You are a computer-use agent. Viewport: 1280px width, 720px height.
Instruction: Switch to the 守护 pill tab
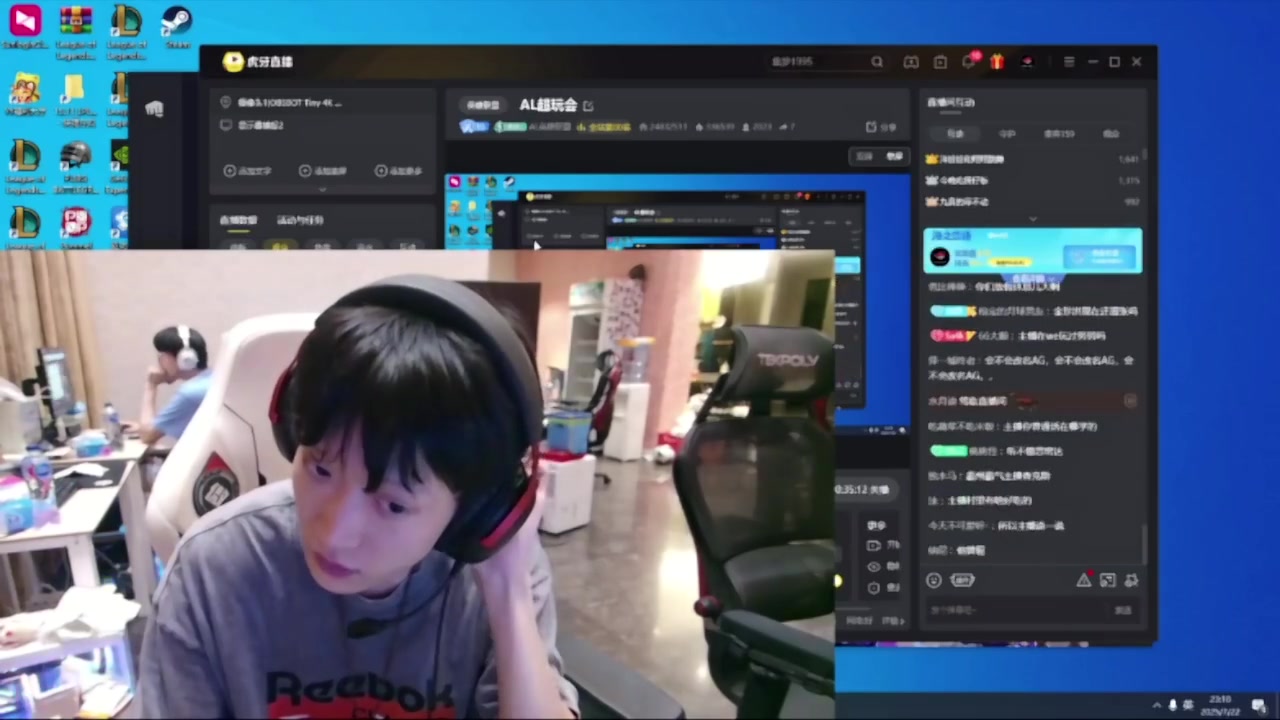point(1007,133)
